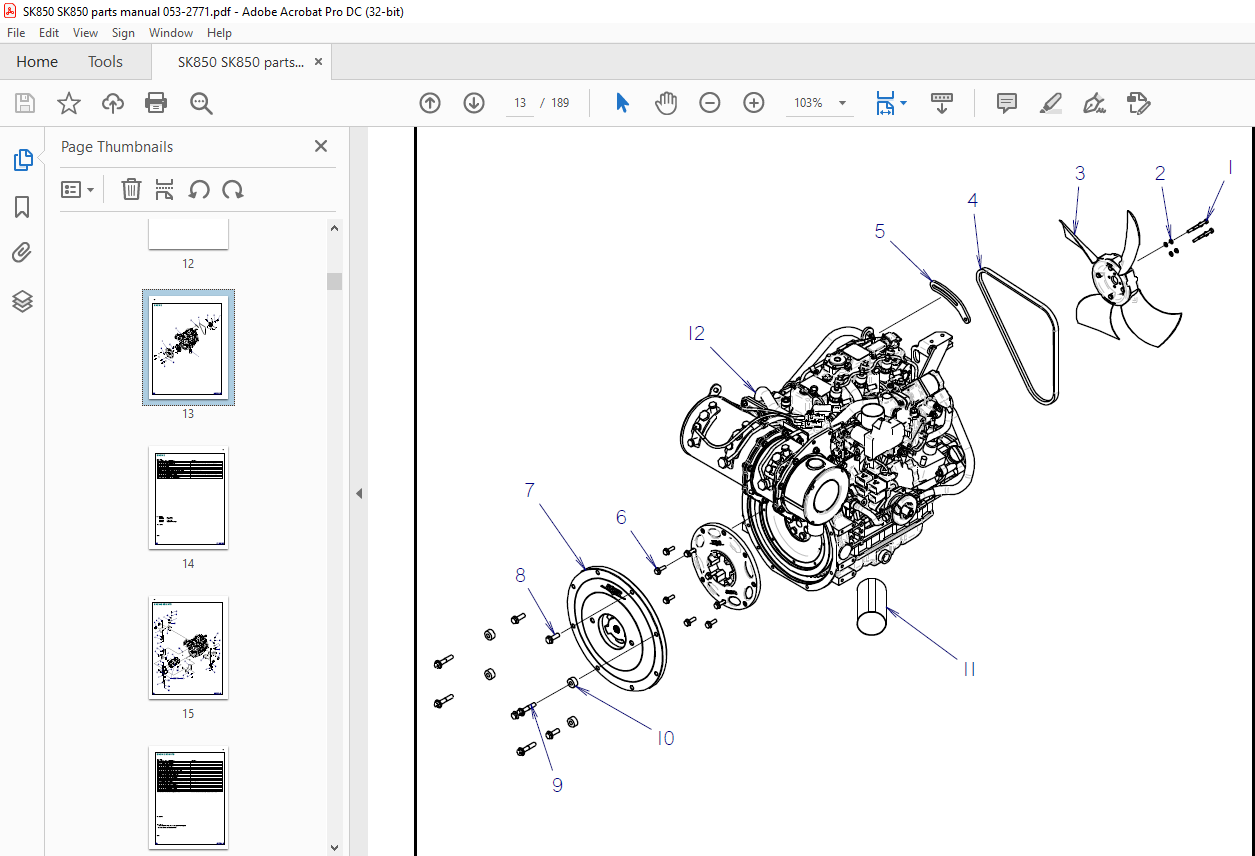Select the page 15 thumbnail
Viewport: 1255px width, 856px height.
188,647
